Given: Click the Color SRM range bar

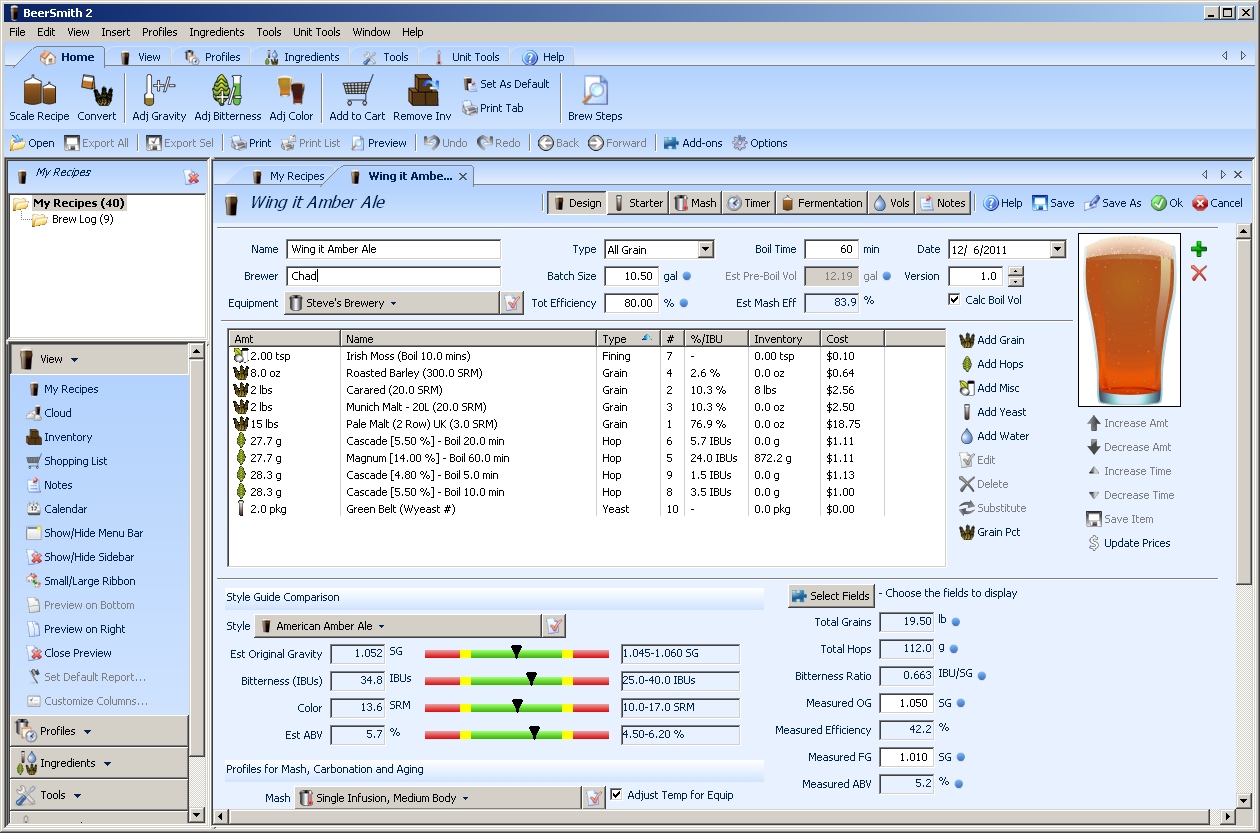Looking at the screenshot, I should point(516,708).
